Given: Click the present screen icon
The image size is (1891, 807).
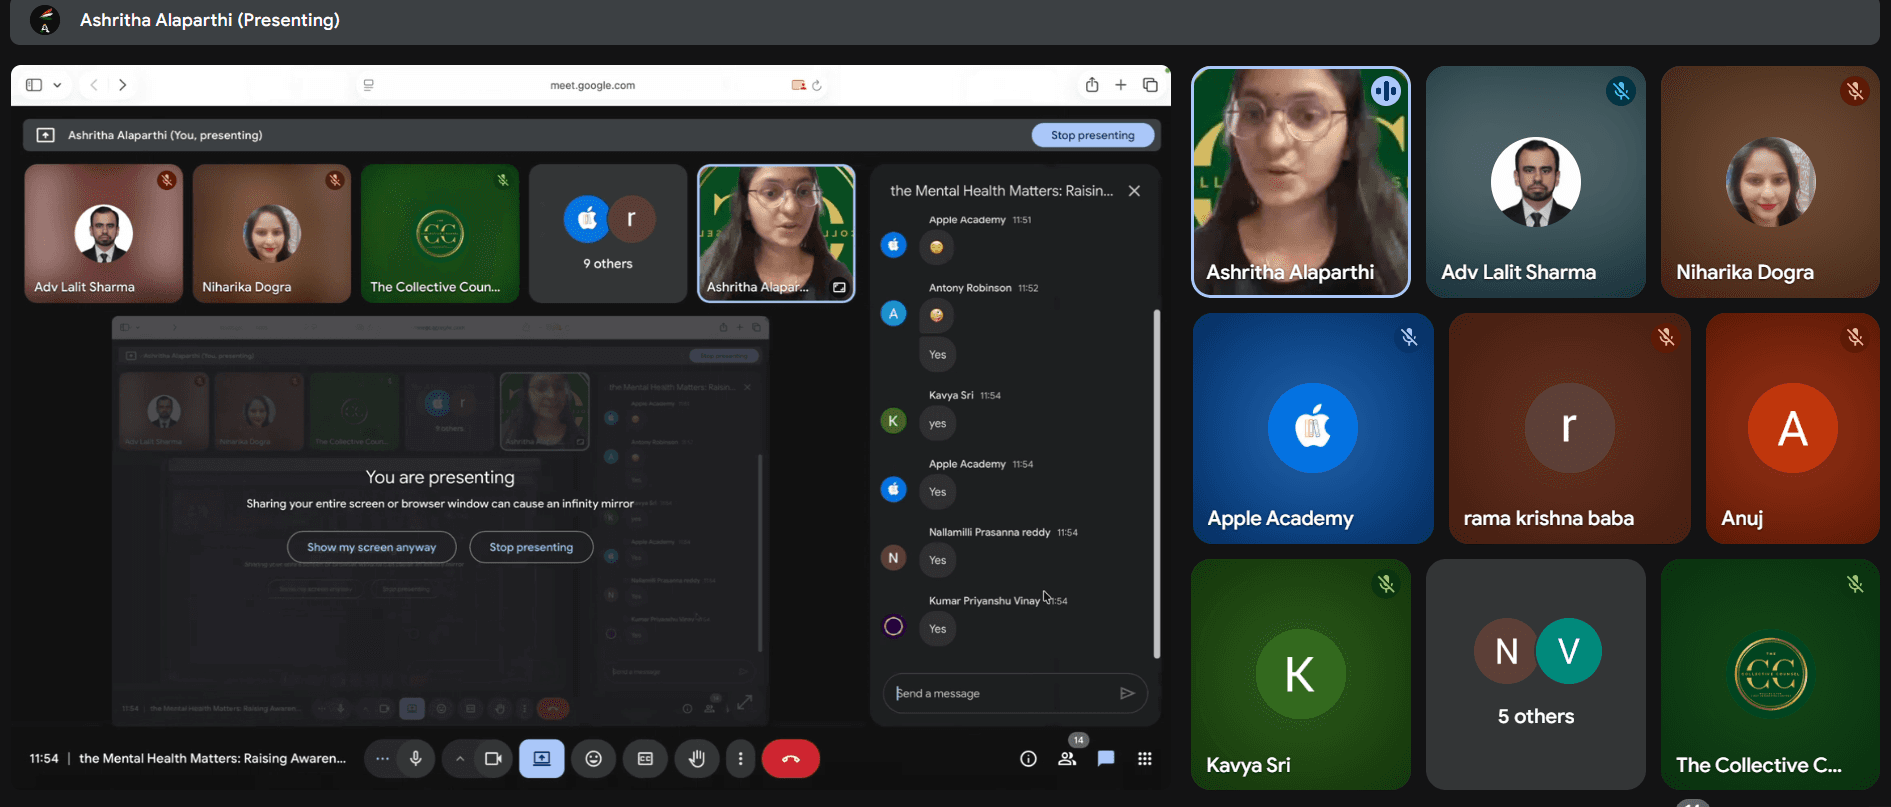Looking at the screenshot, I should tap(542, 759).
